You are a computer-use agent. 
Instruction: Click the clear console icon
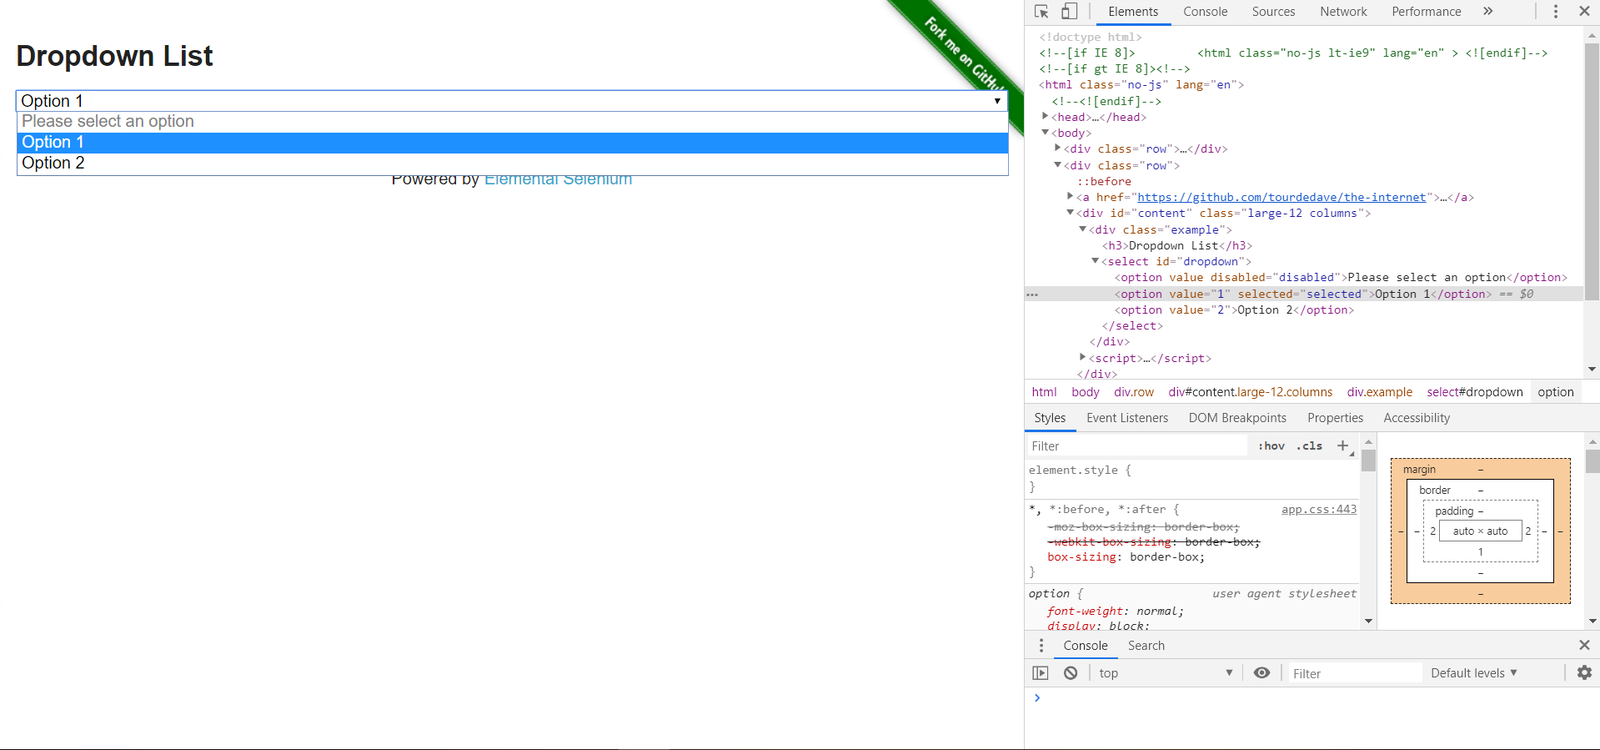pyautogui.click(x=1070, y=673)
